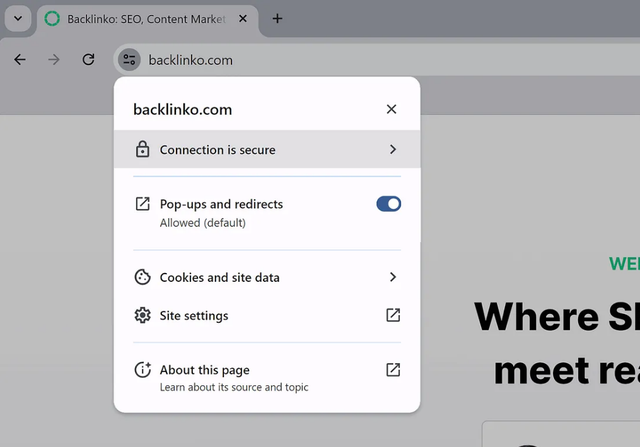The height and width of the screenshot is (447, 640).
Task: Click the site information icon in address bar
Action: click(x=129, y=60)
